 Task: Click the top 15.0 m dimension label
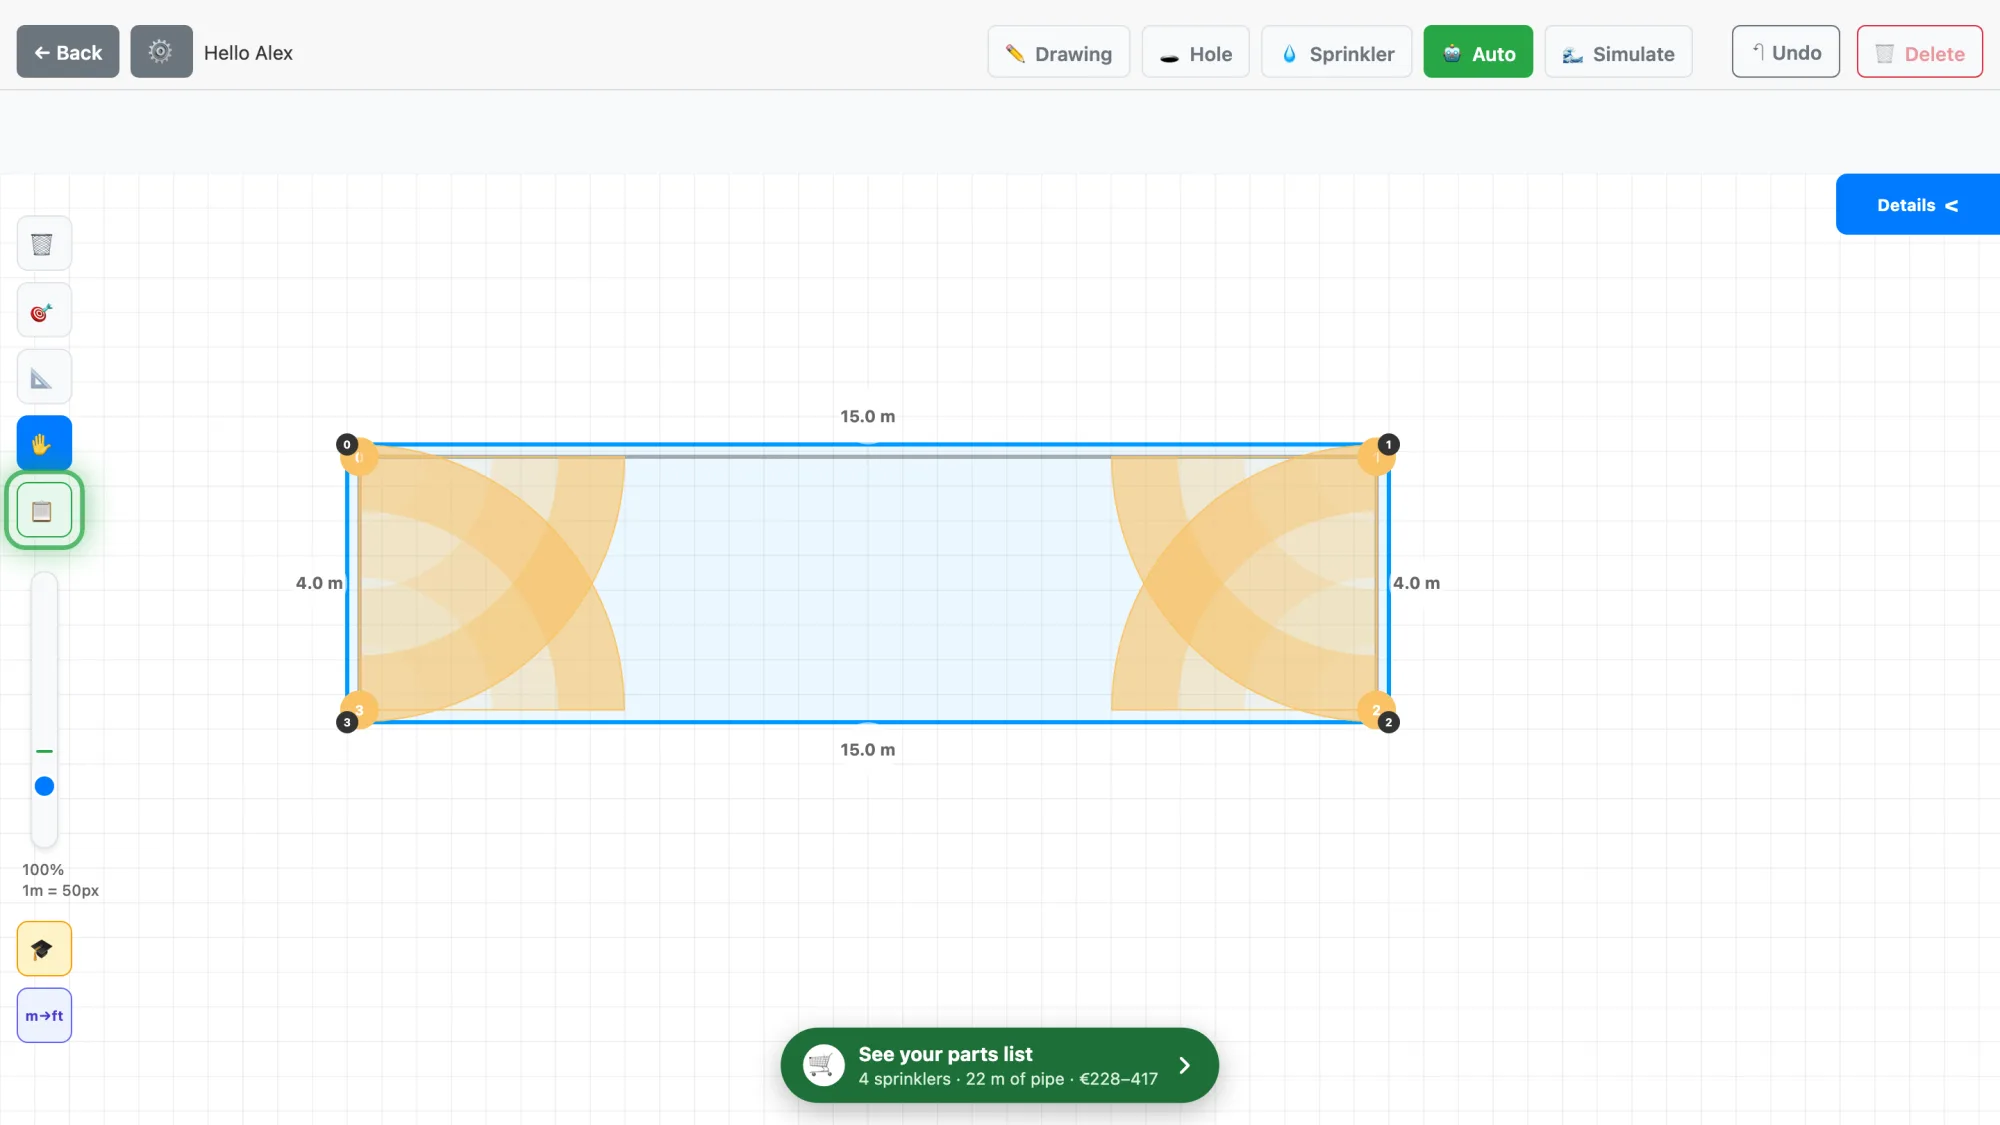click(x=868, y=417)
